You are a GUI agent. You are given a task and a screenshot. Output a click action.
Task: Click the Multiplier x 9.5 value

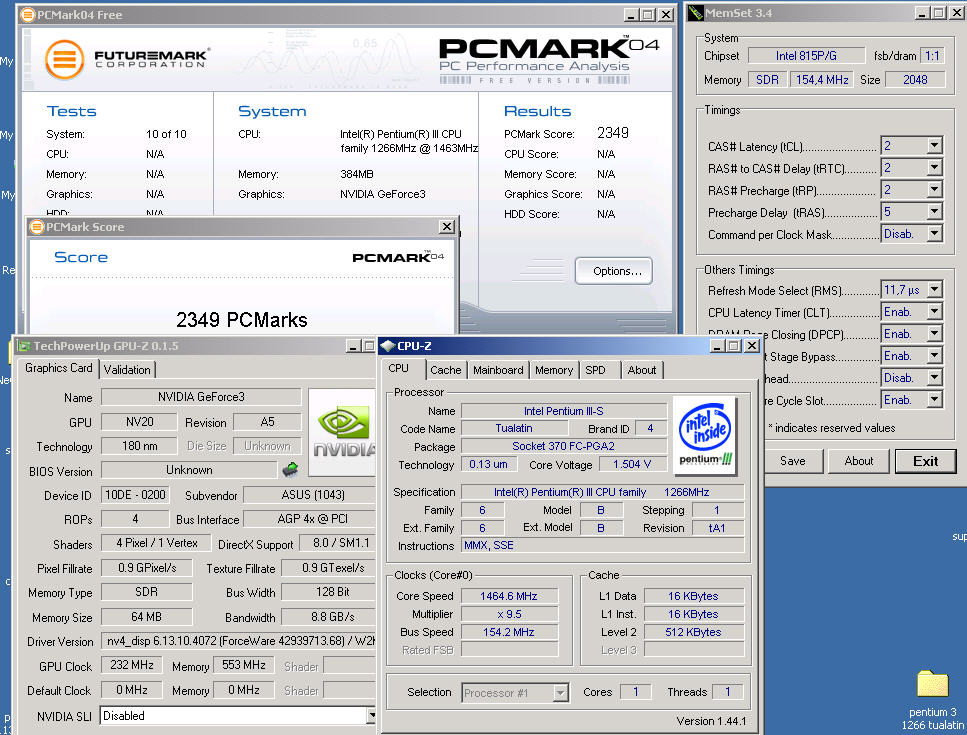coord(509,614)
